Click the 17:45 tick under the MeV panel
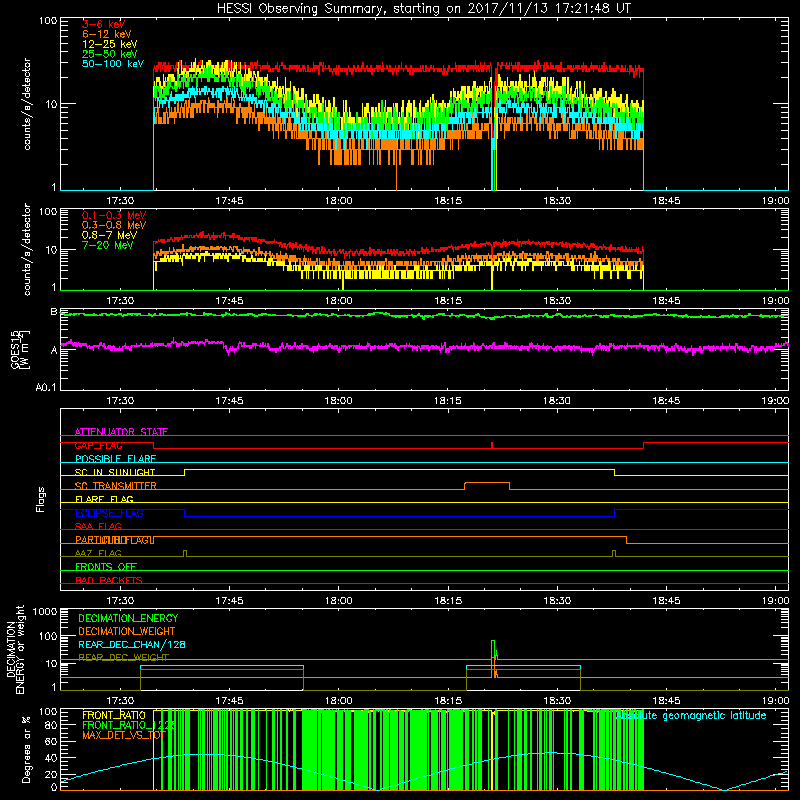800x800 pixels. [x=229, y=301]
